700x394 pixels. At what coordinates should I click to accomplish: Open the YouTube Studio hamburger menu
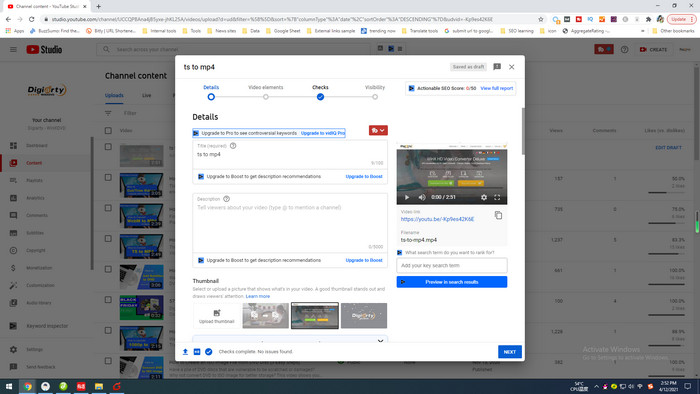pyautogui.click(x=13, y=50)
